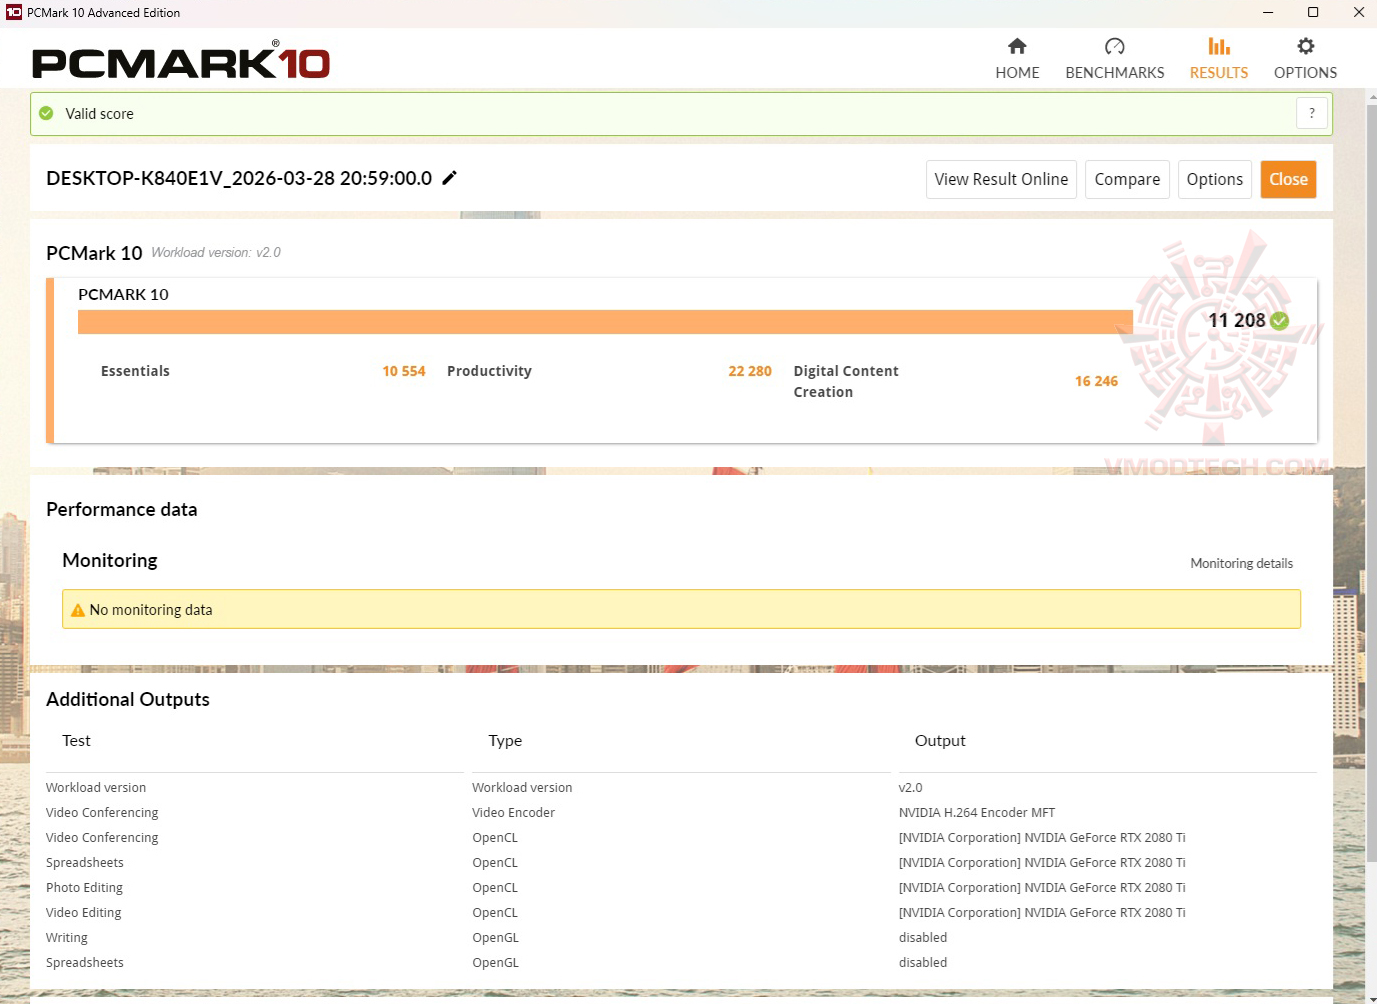Select the Results bar chart icon
The height and width of the screenshot is (1004, 1377).
tap(1219, 46)
